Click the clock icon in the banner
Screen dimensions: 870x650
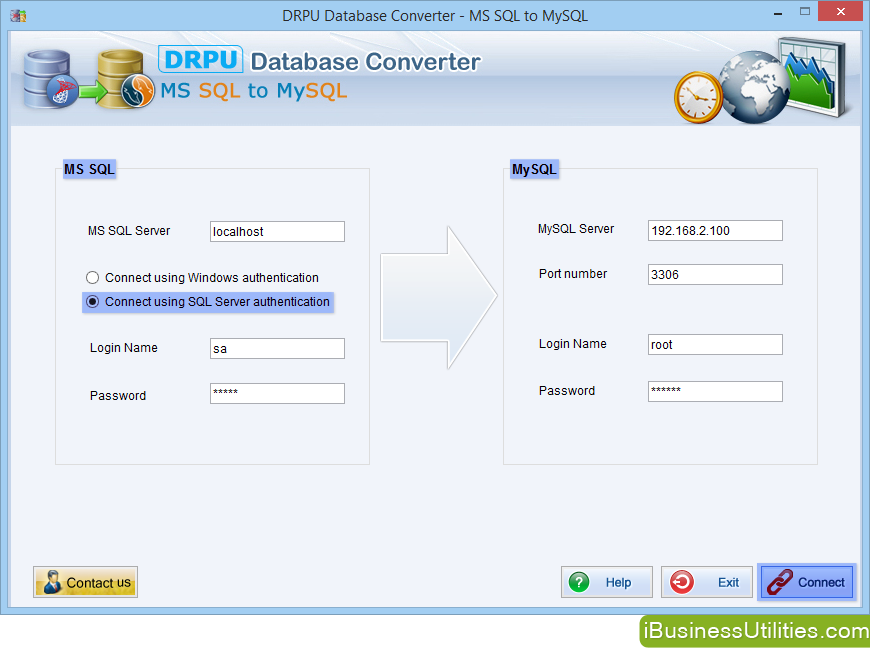pos(698,98)
